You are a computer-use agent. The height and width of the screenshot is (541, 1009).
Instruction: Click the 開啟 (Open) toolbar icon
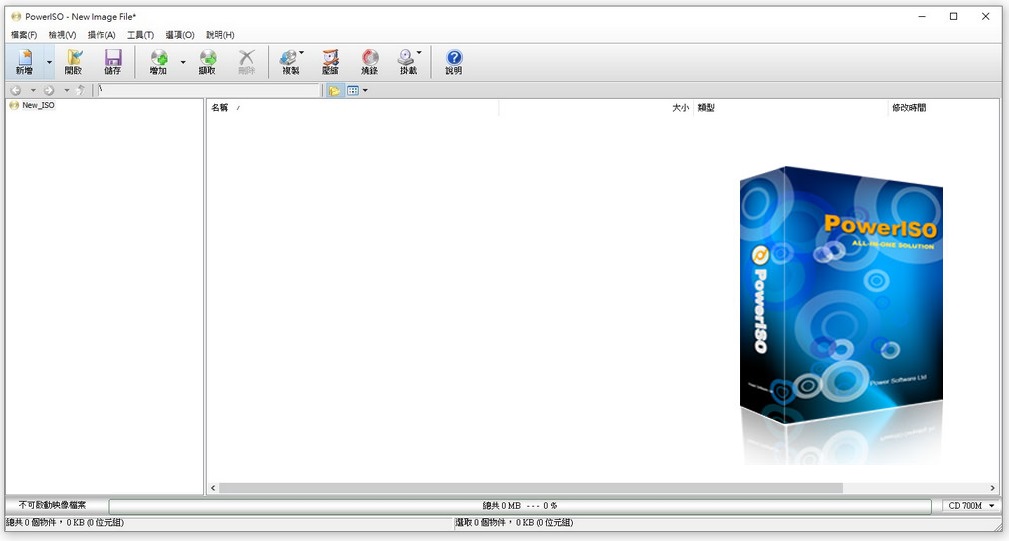[x=73, y=62]
